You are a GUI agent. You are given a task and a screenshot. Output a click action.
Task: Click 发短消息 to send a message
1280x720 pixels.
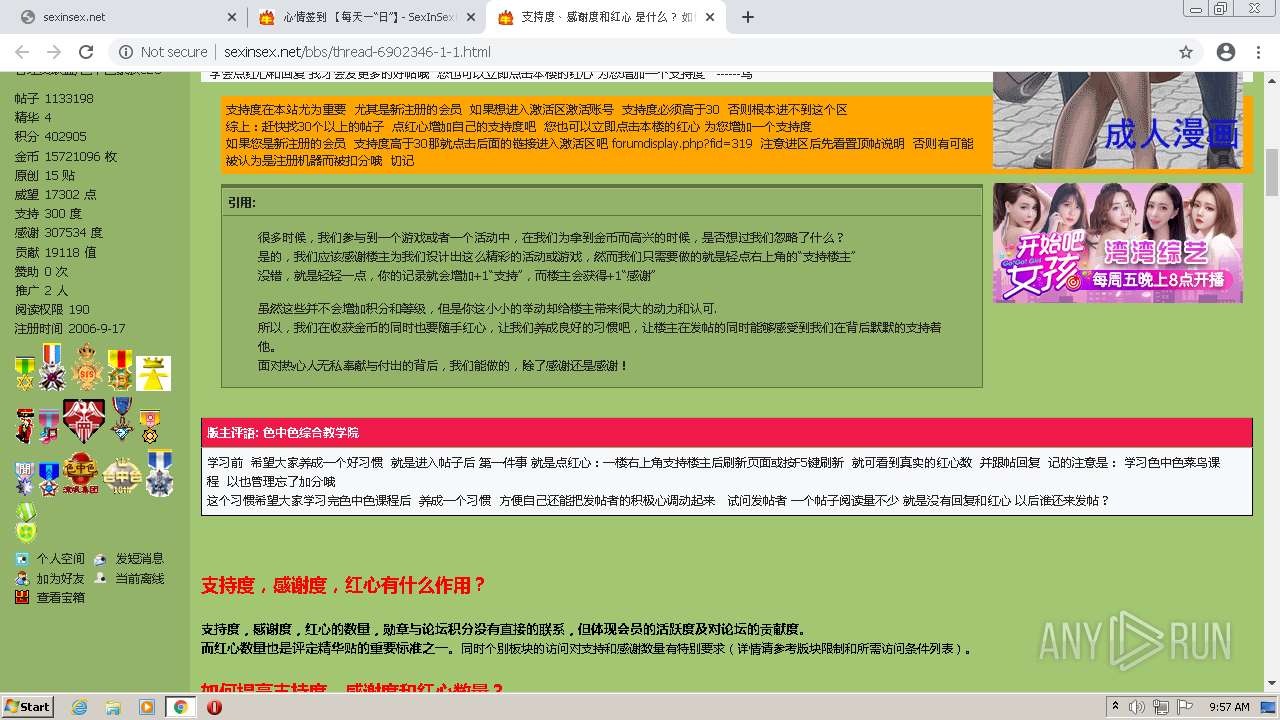click(139, 559)
